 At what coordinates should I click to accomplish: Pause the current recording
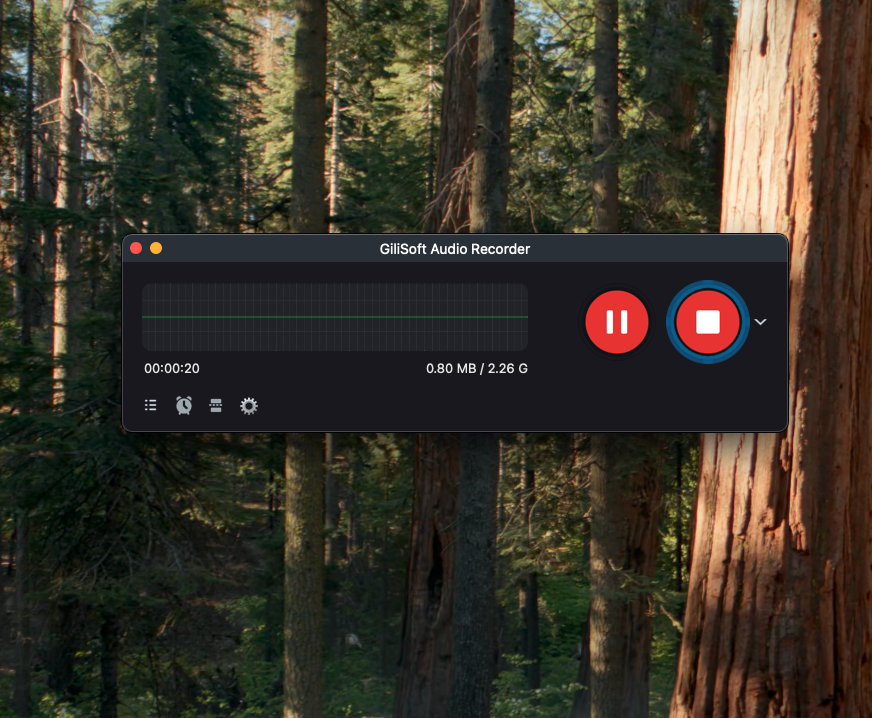(x=617, y=322)
